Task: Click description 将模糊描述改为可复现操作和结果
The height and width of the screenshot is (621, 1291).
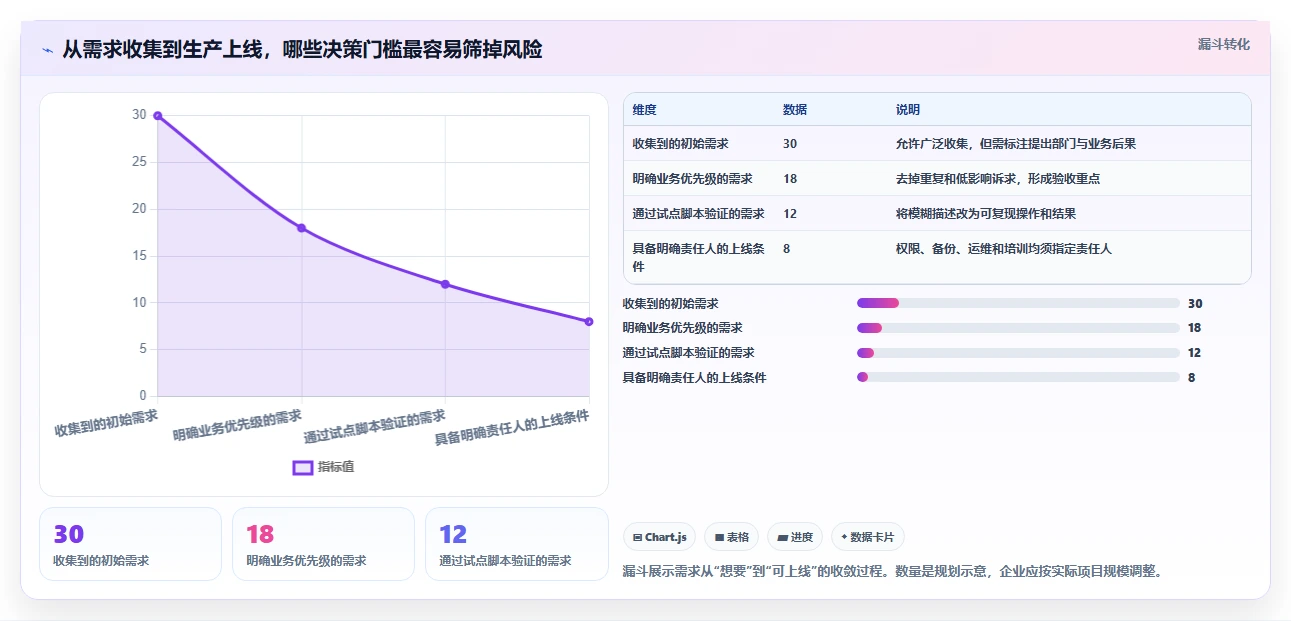Action: (986, 214)
